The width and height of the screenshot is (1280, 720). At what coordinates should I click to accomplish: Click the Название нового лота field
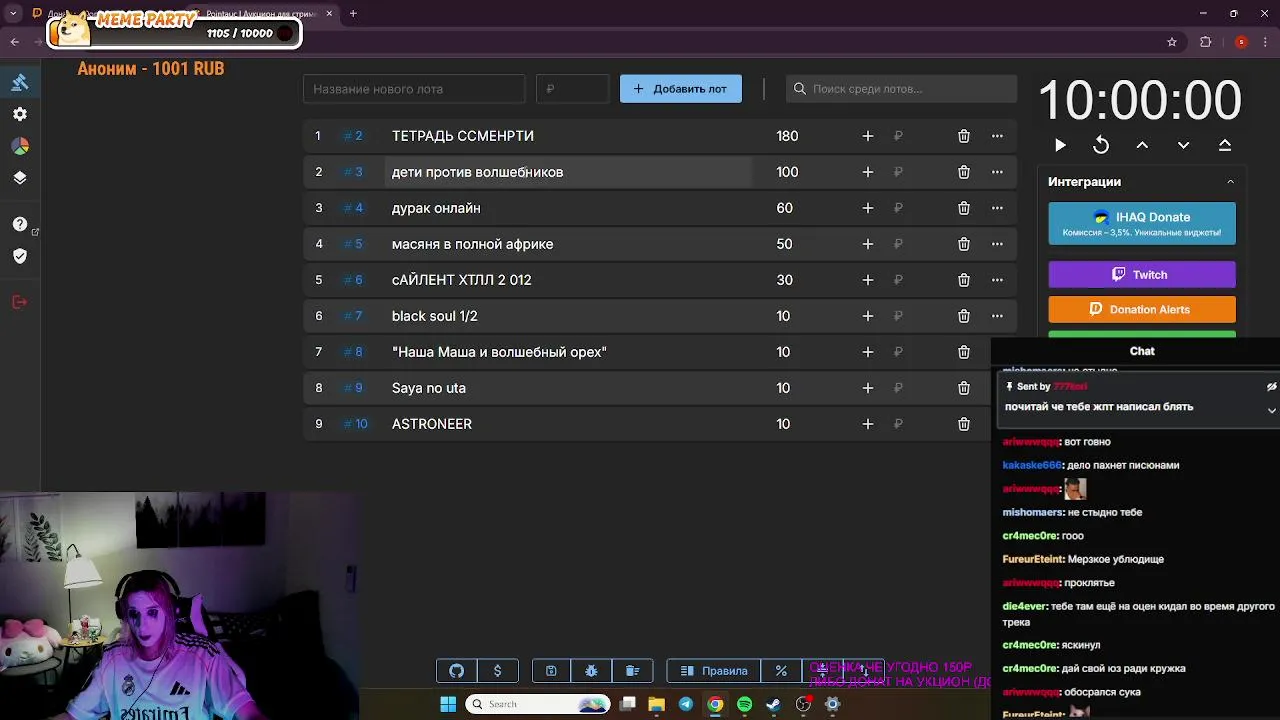pos(414,89)
